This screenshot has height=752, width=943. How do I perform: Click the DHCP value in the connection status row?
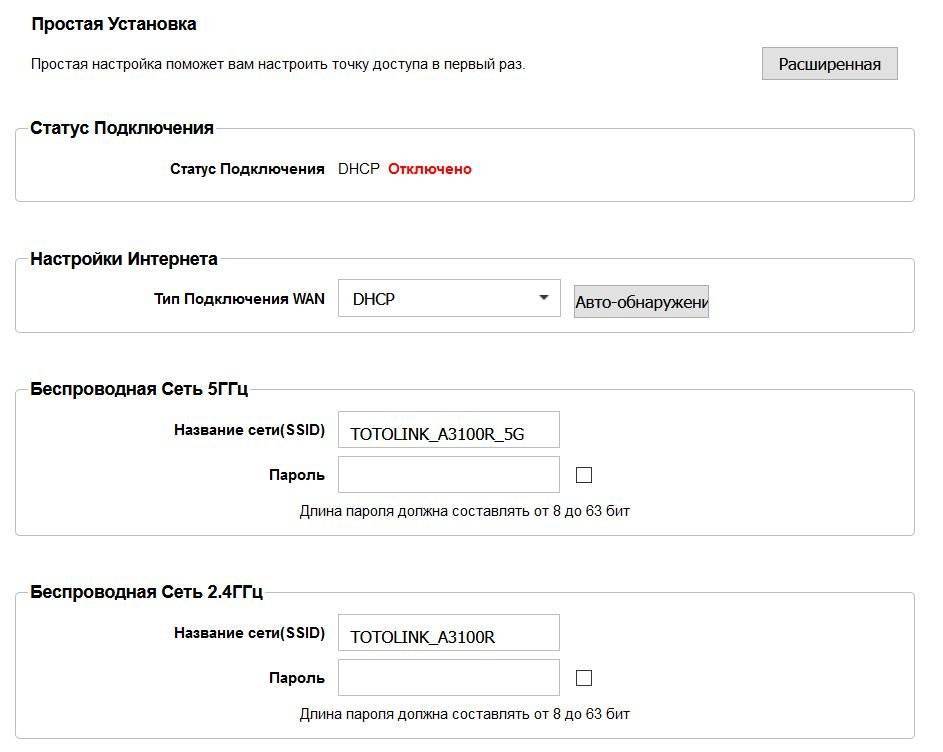pyautogui.click(x=358, y=169)
